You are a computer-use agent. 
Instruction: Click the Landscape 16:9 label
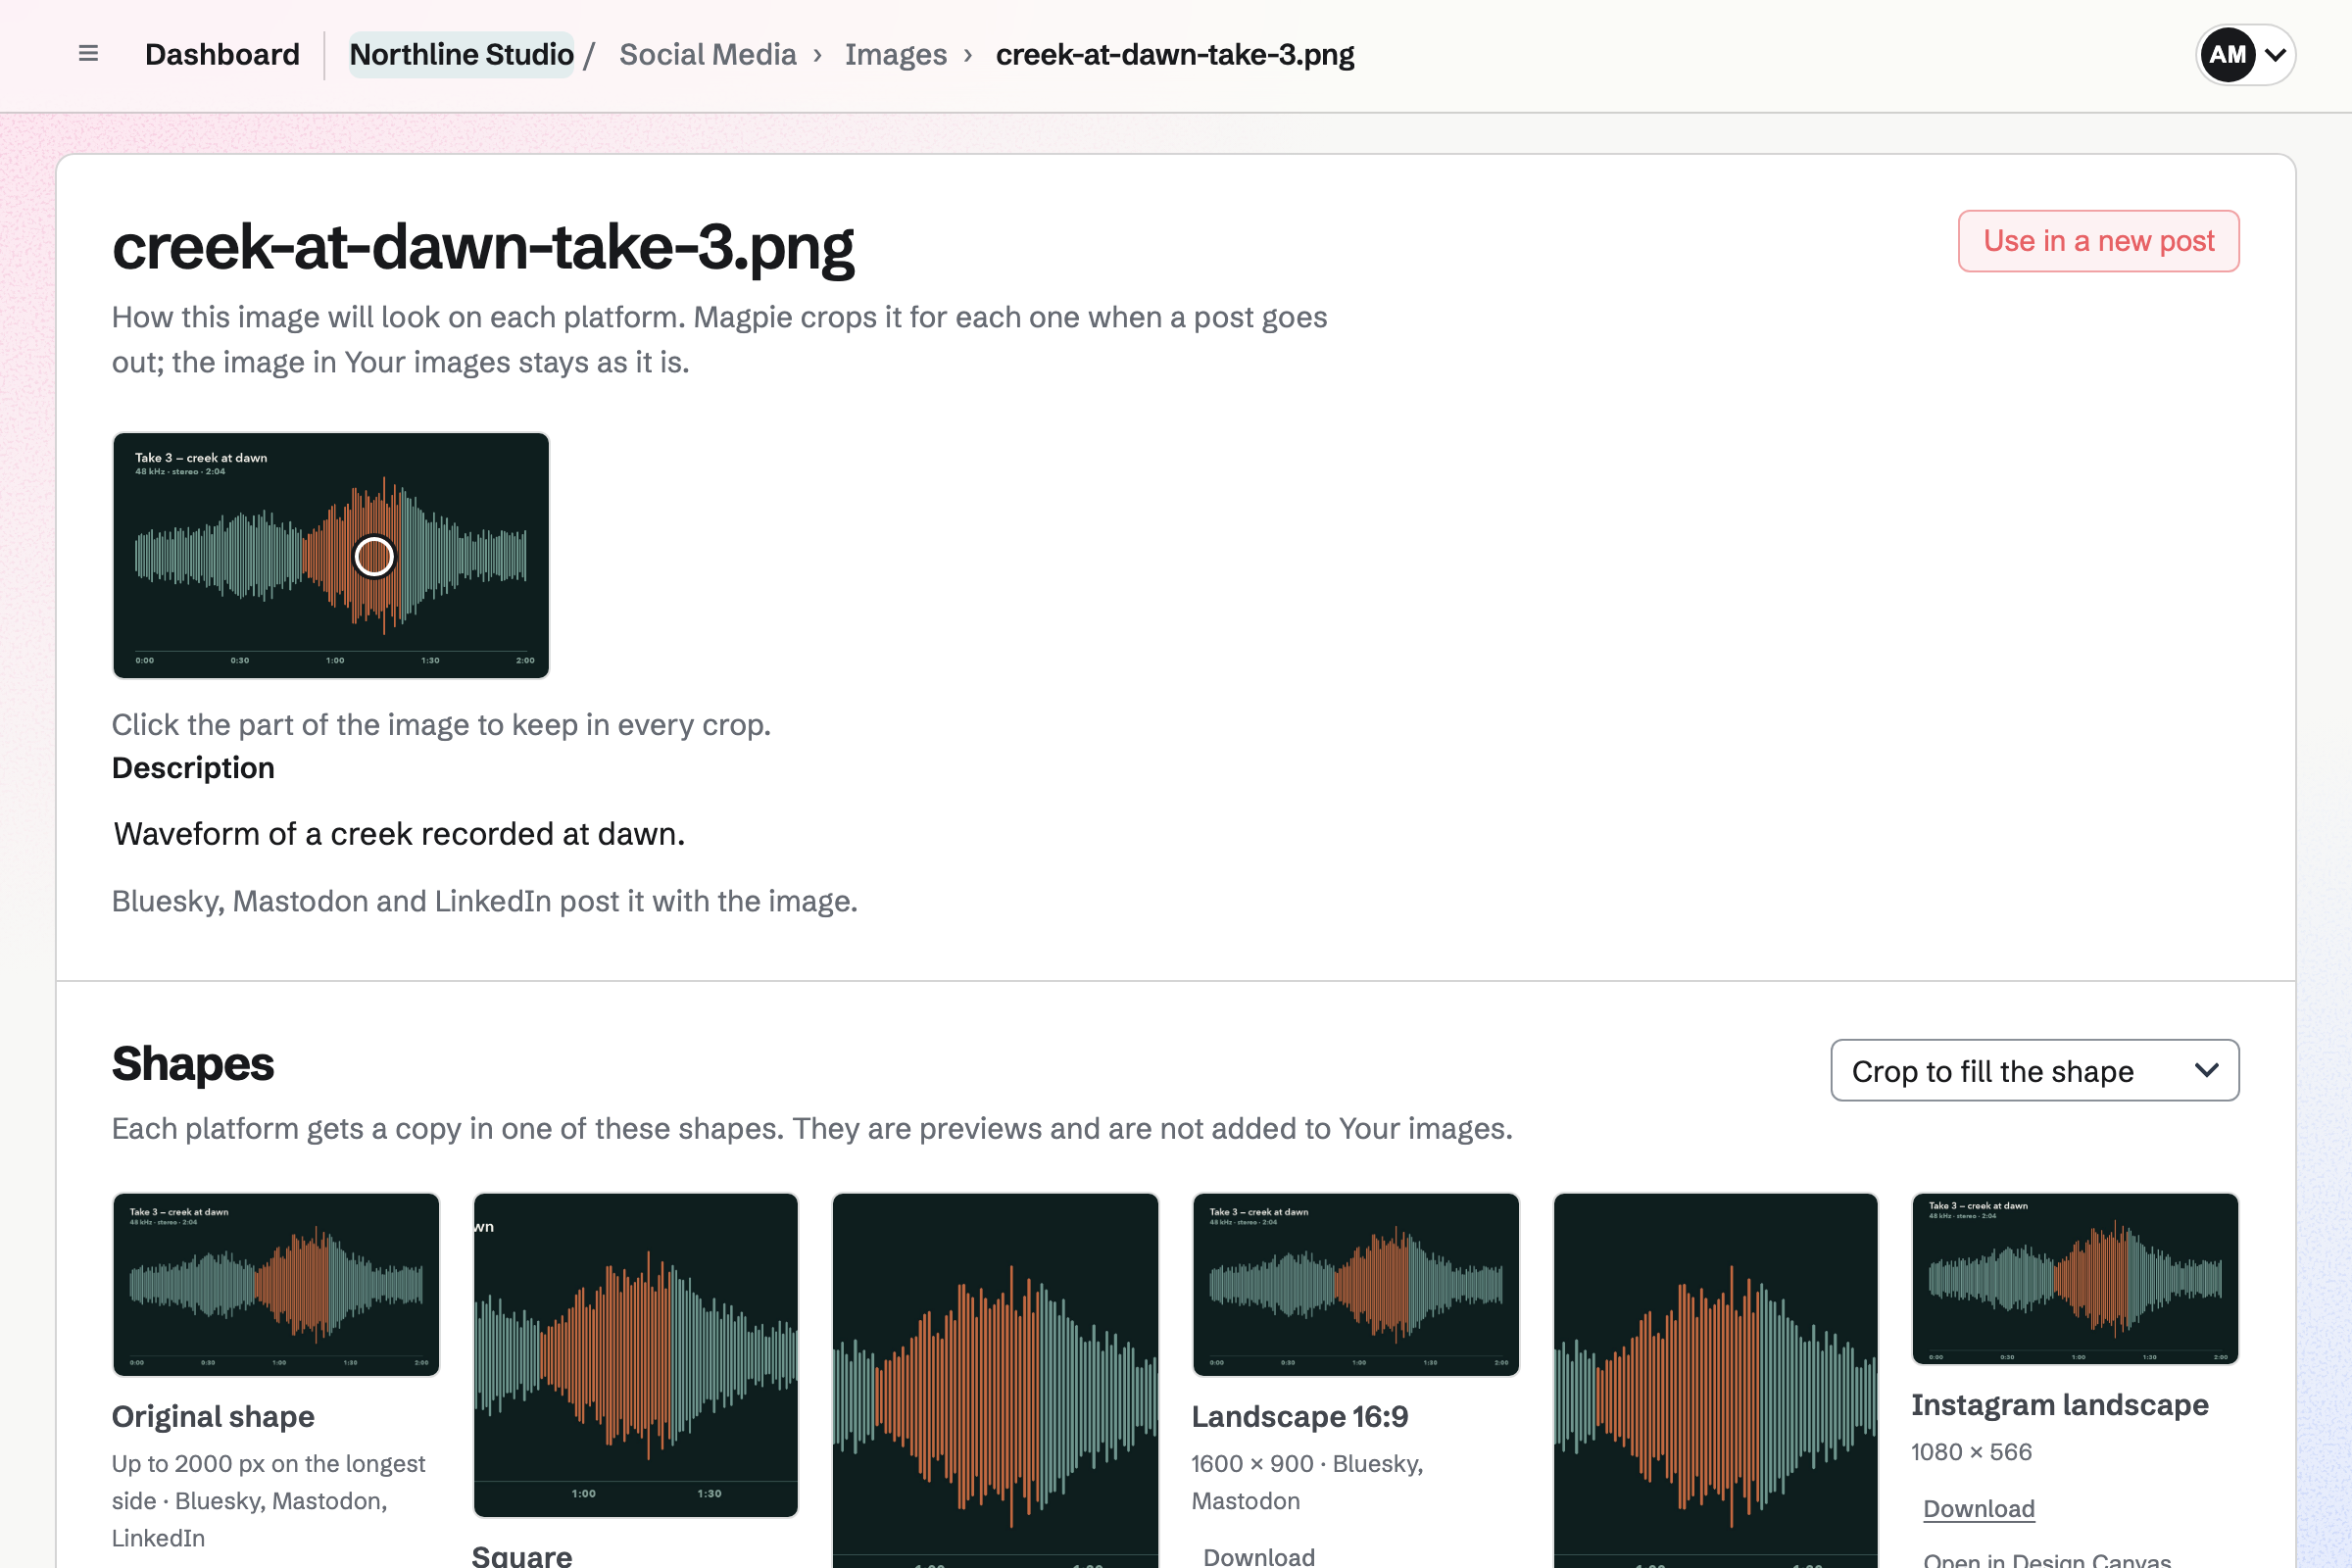tap(1299, 1416)
